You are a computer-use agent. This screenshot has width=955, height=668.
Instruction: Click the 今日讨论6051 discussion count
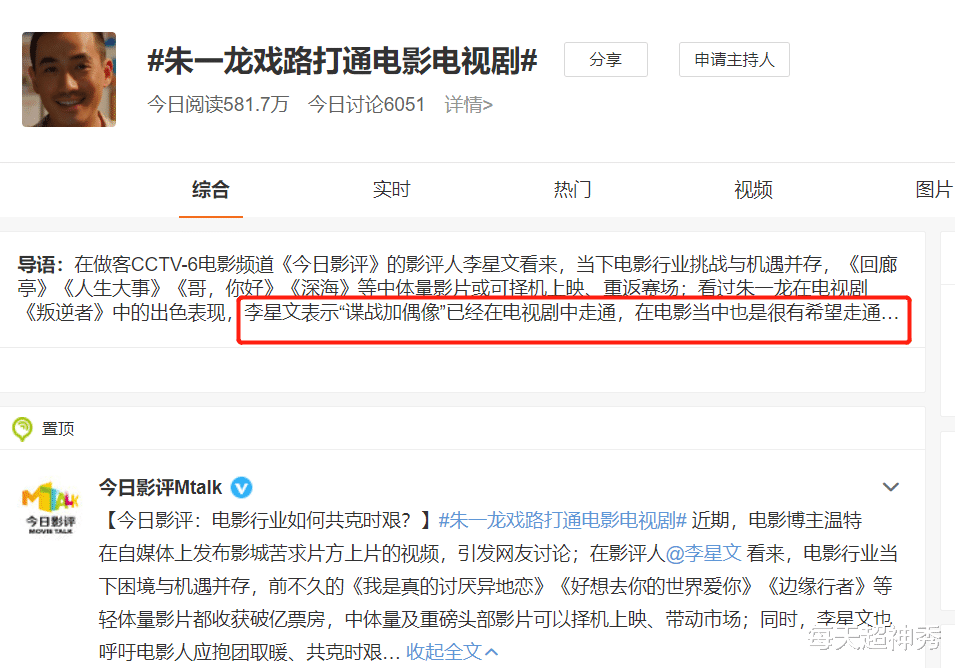point(366,105)
